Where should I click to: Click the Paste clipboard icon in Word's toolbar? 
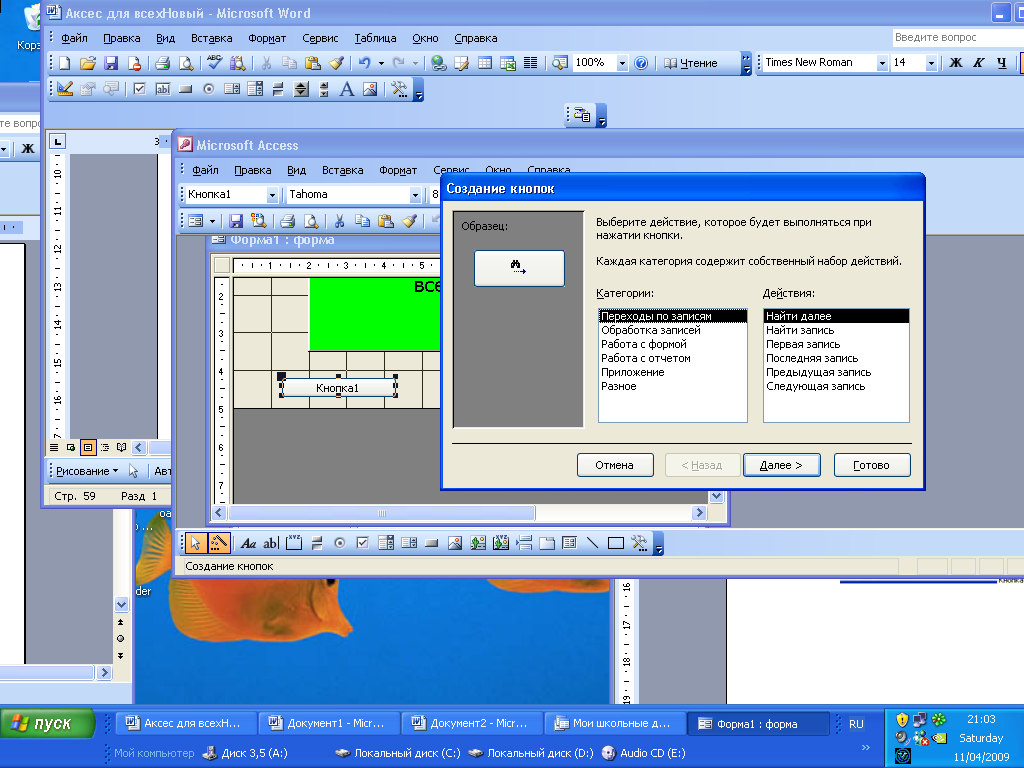point(313,63)
